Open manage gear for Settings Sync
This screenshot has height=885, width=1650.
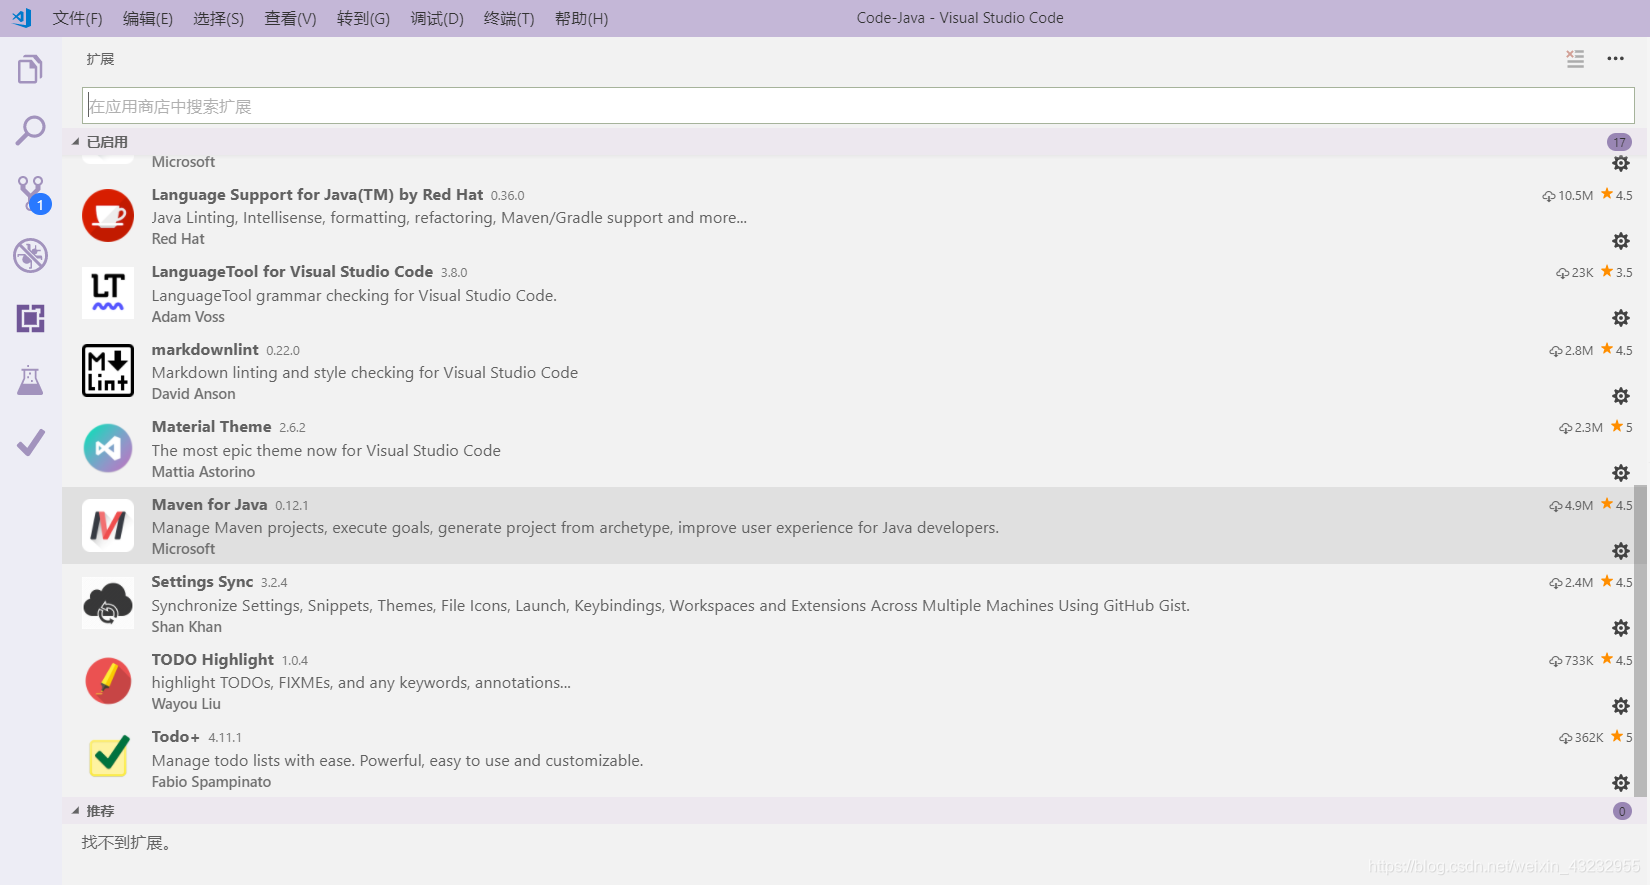1621,628
